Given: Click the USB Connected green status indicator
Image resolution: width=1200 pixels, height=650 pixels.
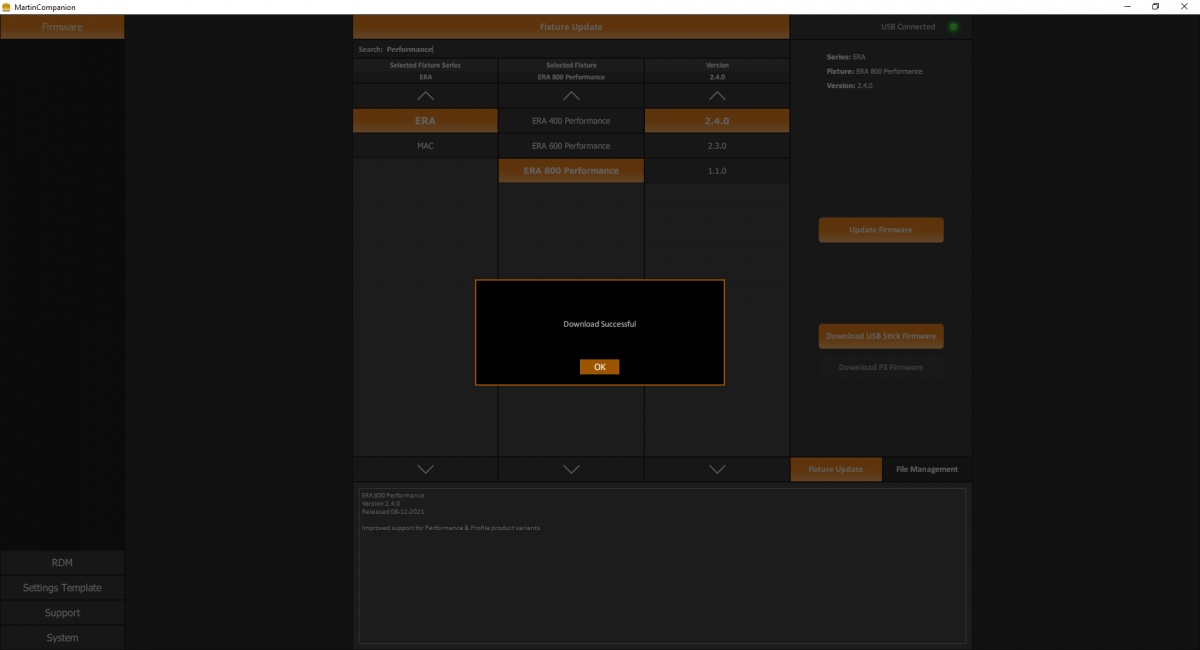Looking at the screenshot, I should coord(953,27).
